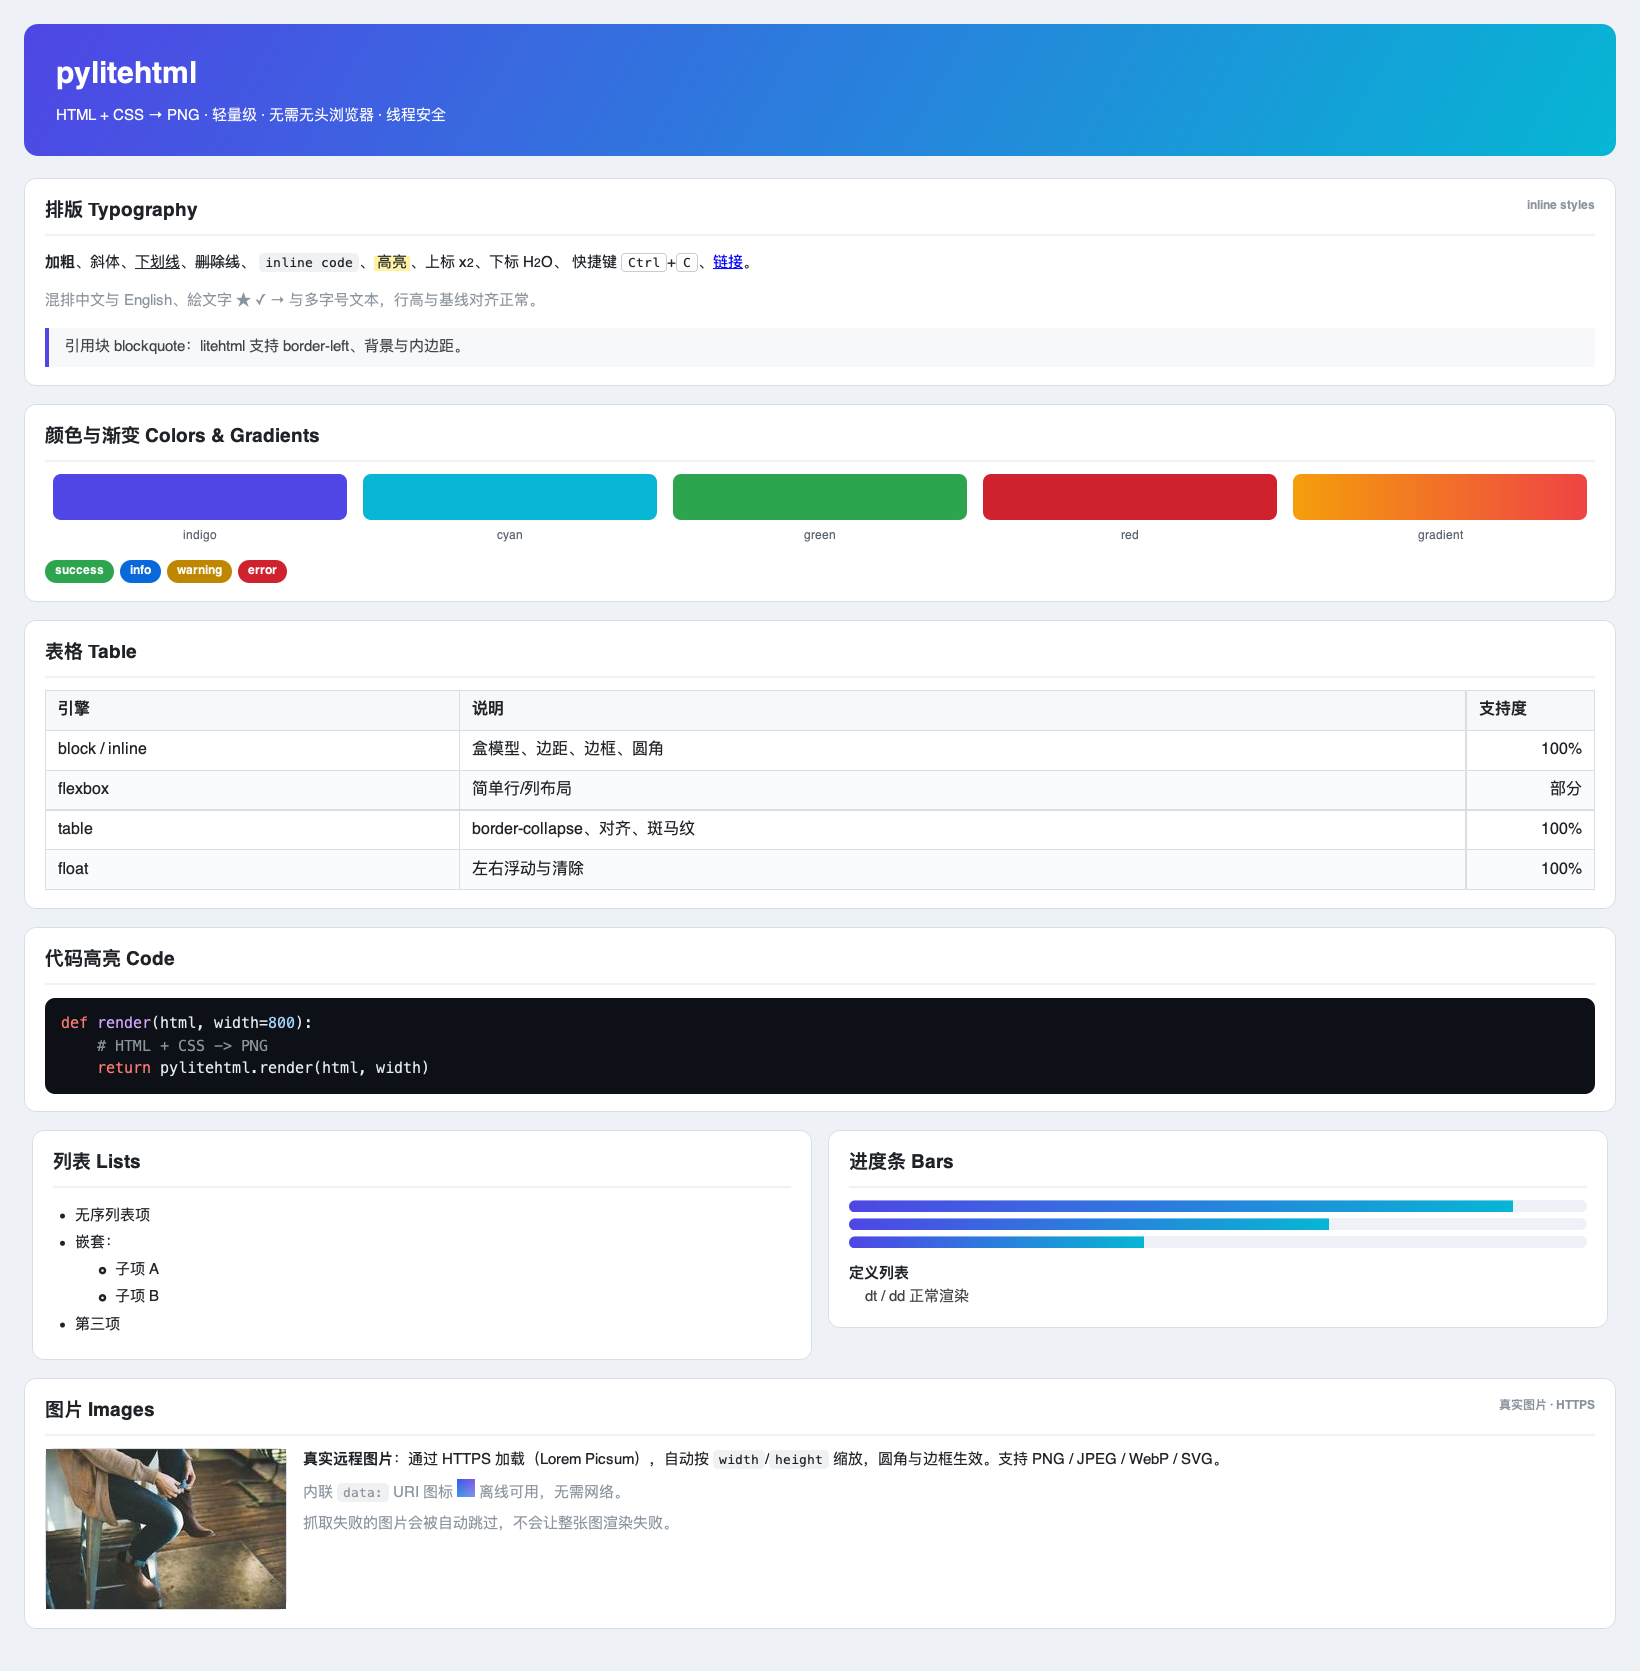Click the bold 加粗 text
Screen dimensions: 1640x1671
(60, 262)
